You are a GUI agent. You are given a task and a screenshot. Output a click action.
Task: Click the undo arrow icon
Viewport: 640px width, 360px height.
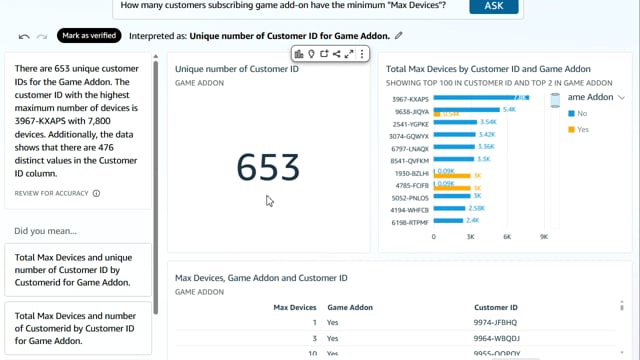[24, 36]
